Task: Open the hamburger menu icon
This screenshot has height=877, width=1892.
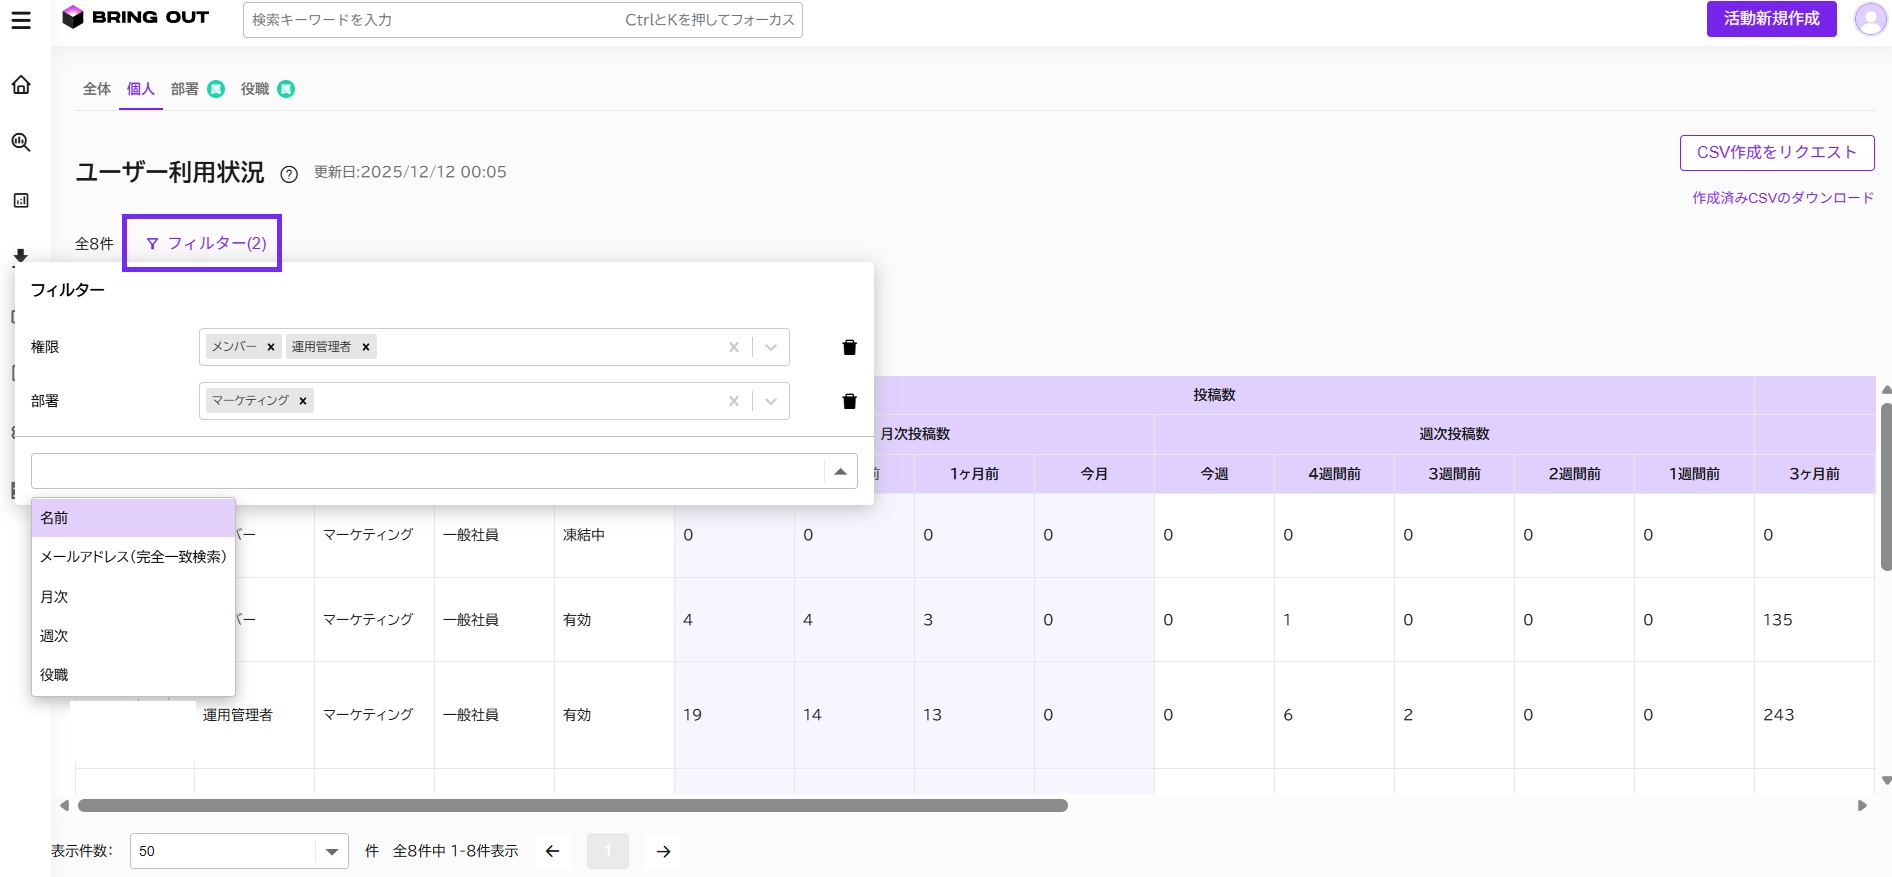Action: (21, 20)
